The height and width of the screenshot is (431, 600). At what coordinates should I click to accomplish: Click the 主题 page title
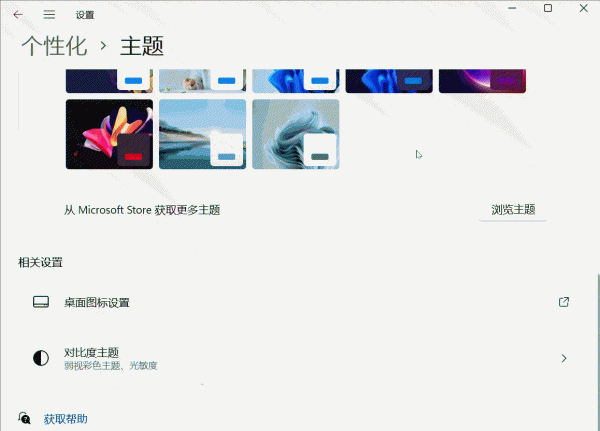coord(142,46)
